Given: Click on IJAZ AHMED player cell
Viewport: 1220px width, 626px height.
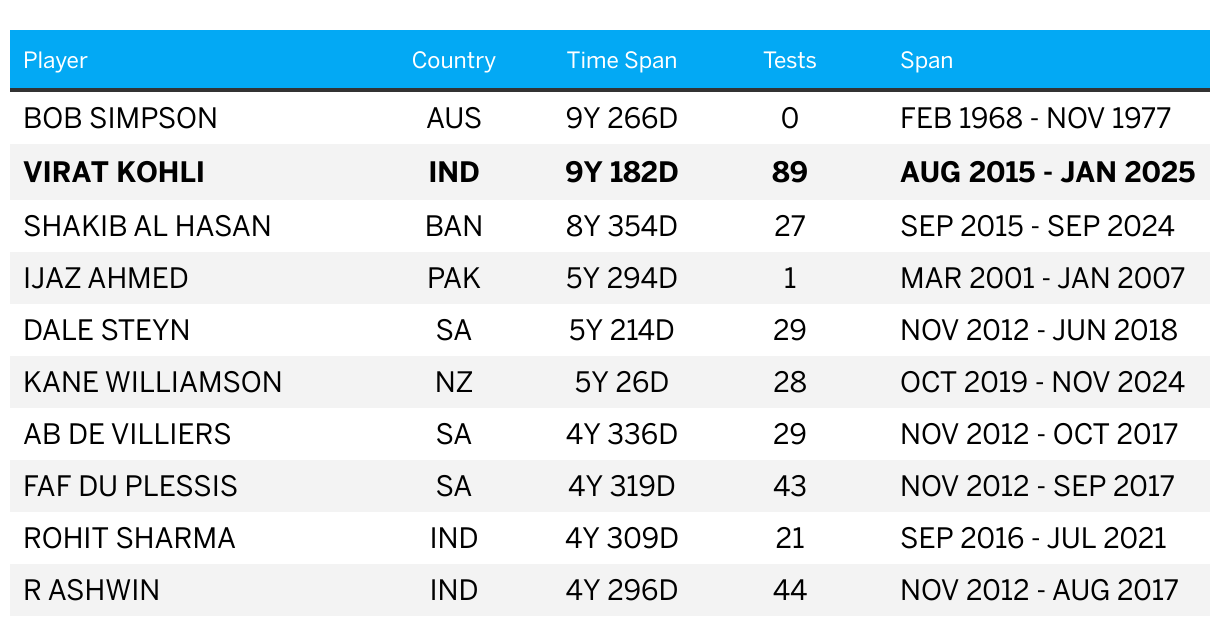Looking at the screenshot, I should point(106,277).
